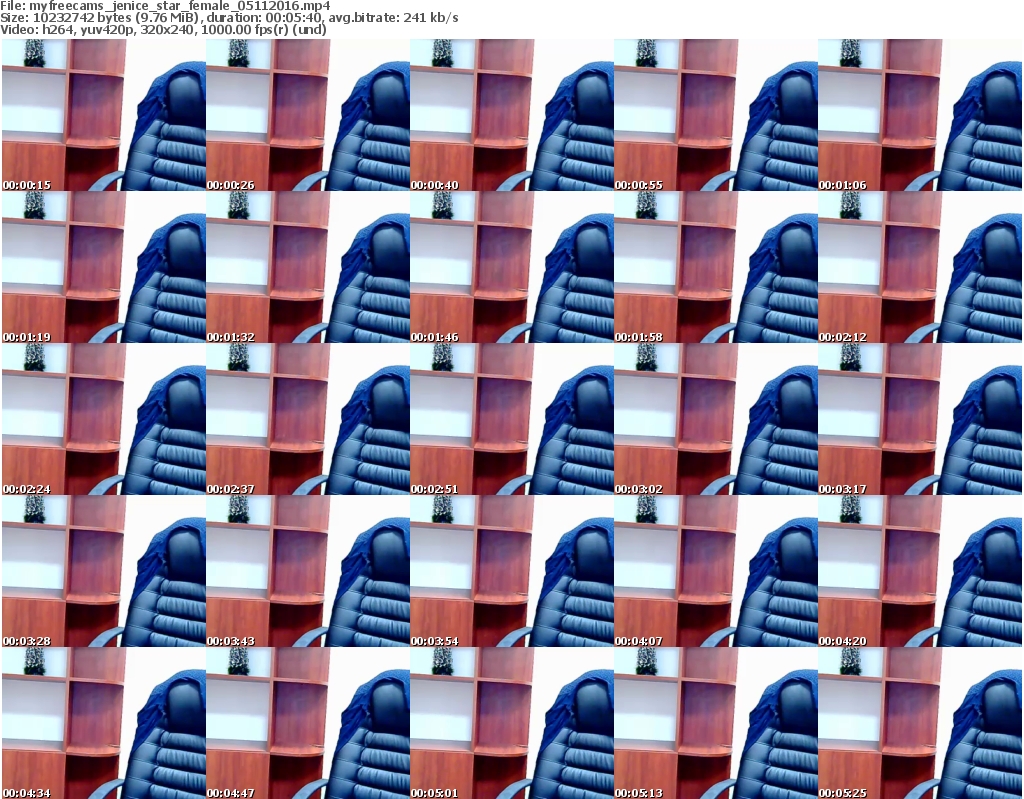Image resolution: width=1024 pixels, height=799 pixels.
Task: Choose the thumbnail stamped 00:04:20
Action: pyautogui.click(x=920, y=572)
